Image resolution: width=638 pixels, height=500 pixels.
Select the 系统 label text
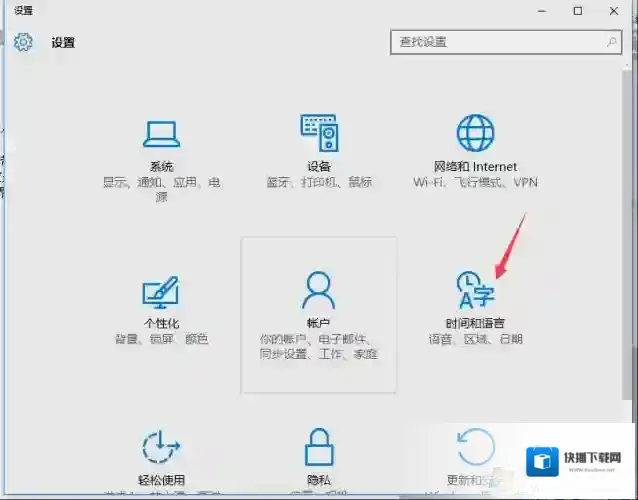coord(161,167)
